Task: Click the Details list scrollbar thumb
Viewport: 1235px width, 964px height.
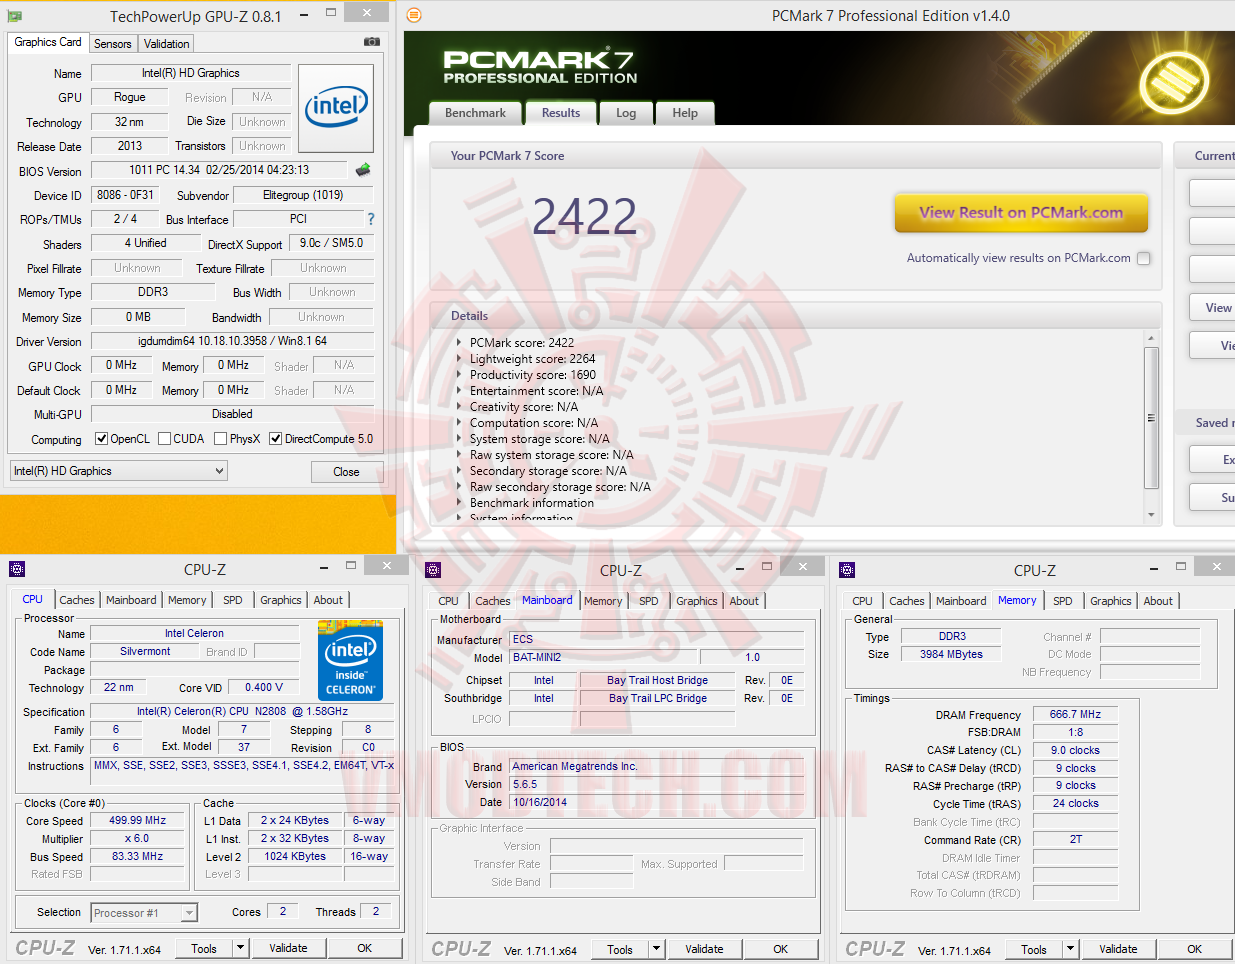Action: coord(1151,417)
